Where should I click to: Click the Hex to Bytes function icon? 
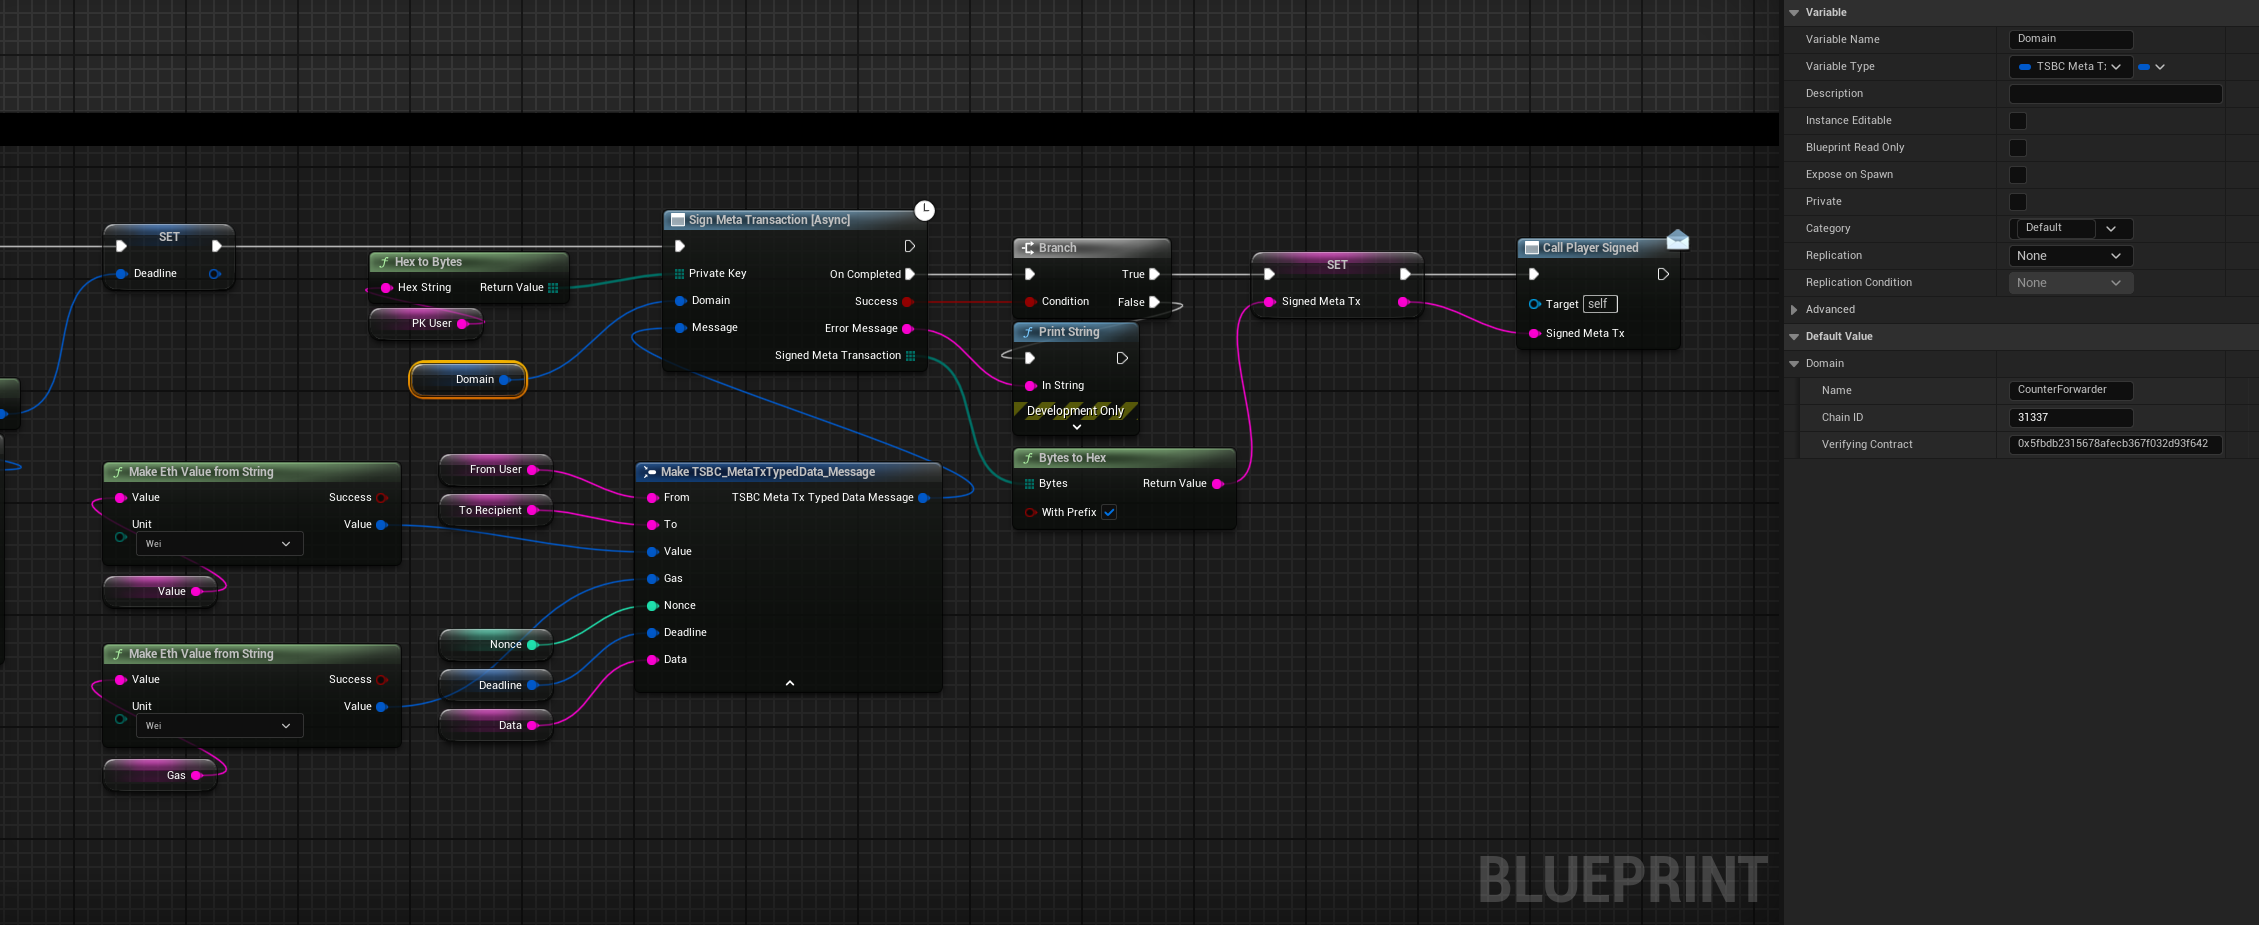384,262
